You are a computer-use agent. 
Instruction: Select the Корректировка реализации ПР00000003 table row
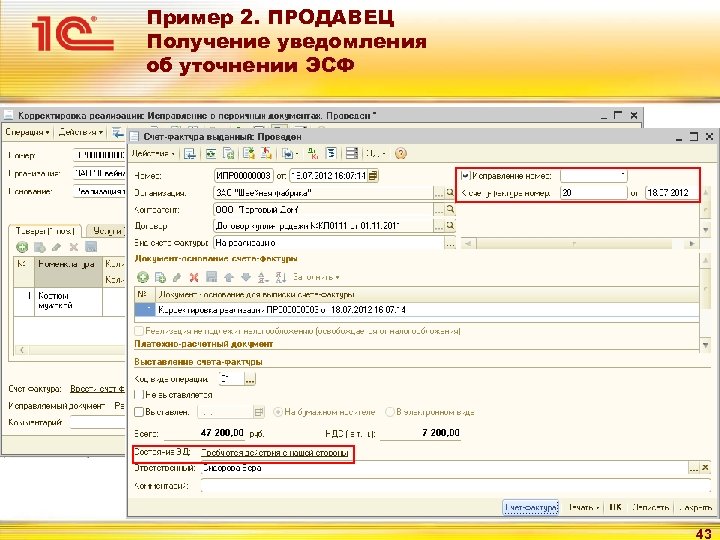(417, 310)
